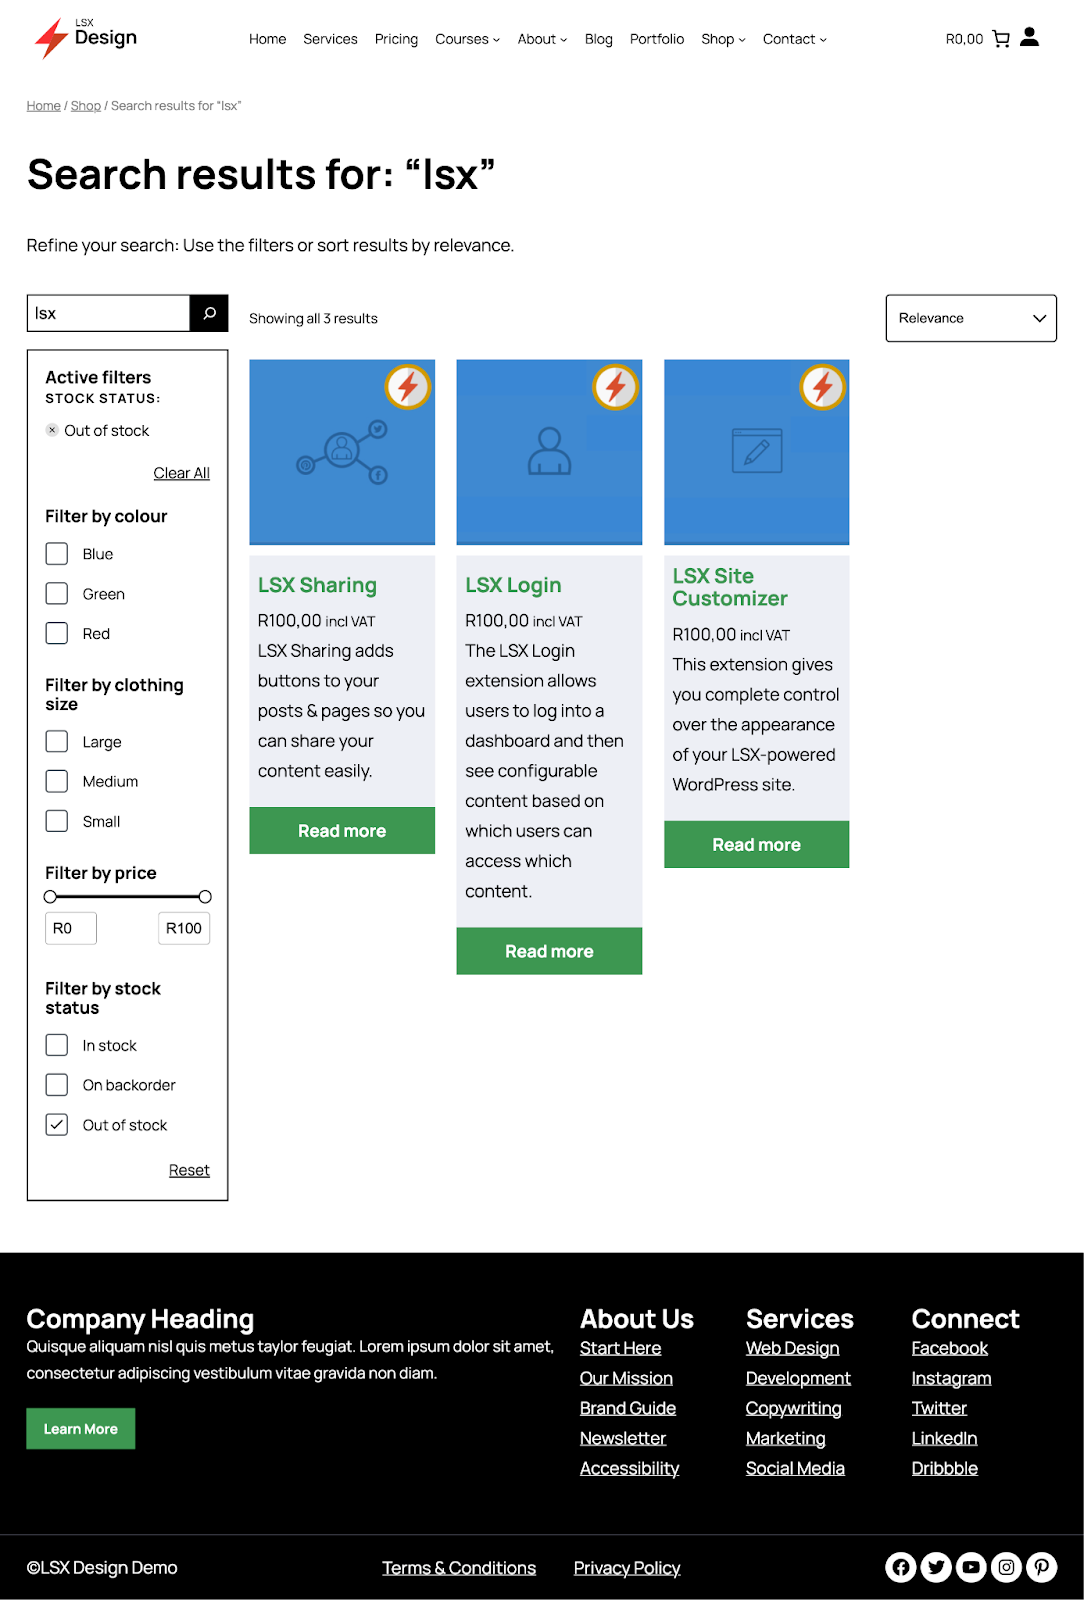The height and width of the screenshot is (1600, 1084).
Task: Click the Clear All filters link
Action: point(181,473)
